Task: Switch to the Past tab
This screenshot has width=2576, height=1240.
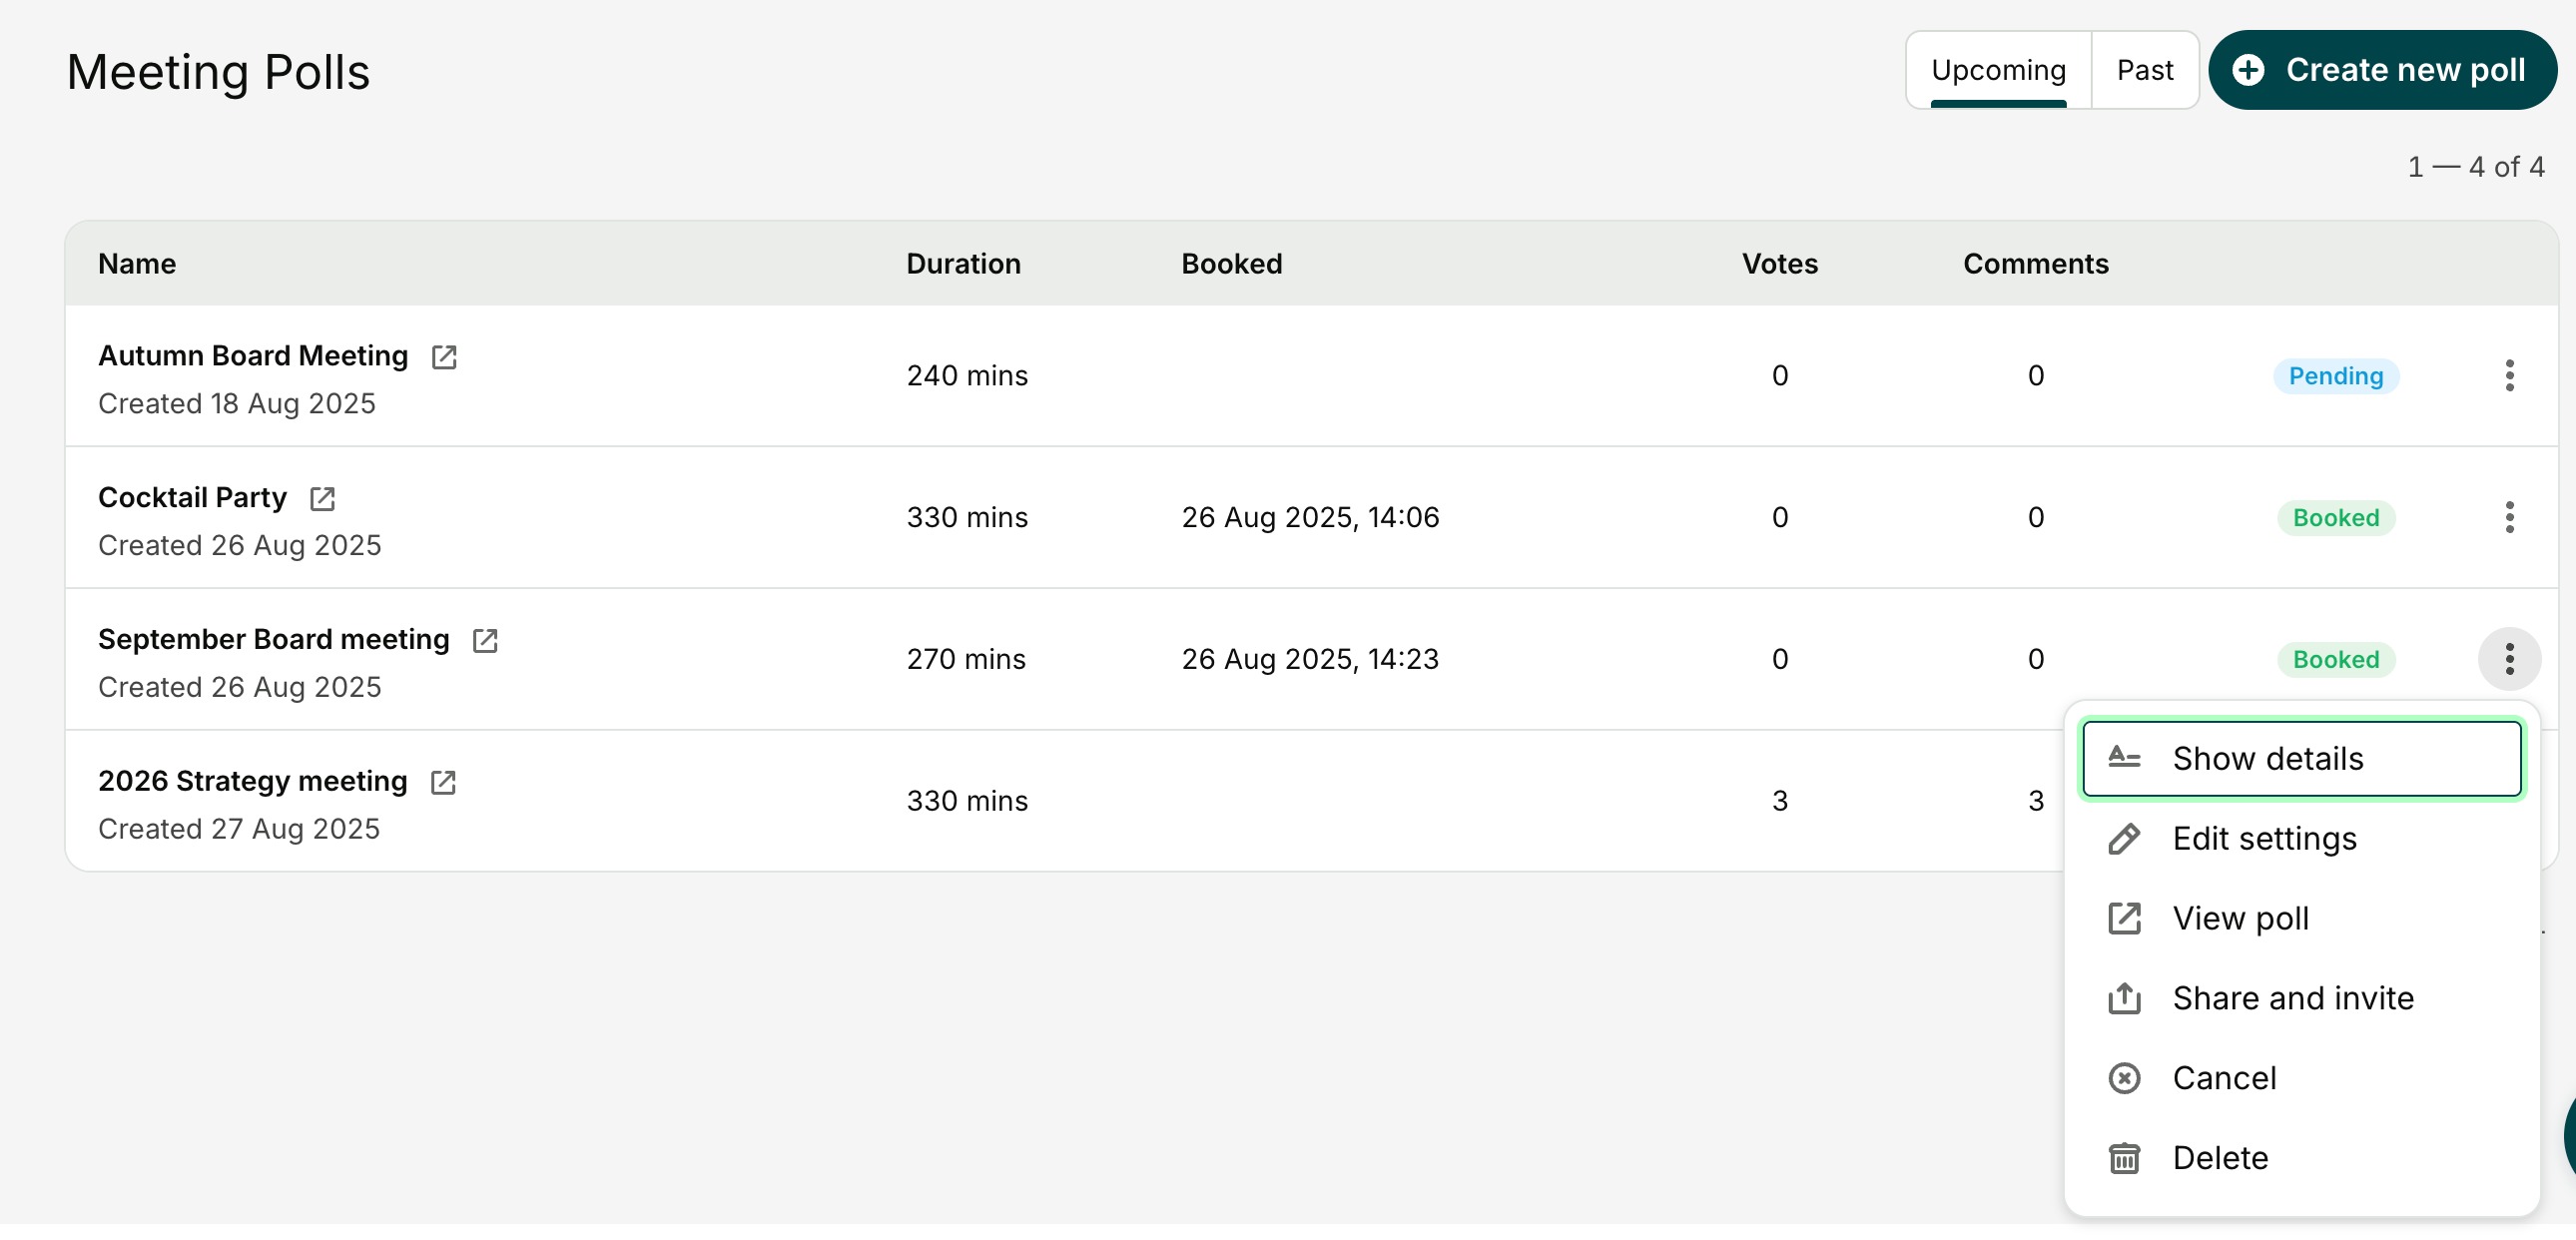Action: click(x=2144, y=70)
